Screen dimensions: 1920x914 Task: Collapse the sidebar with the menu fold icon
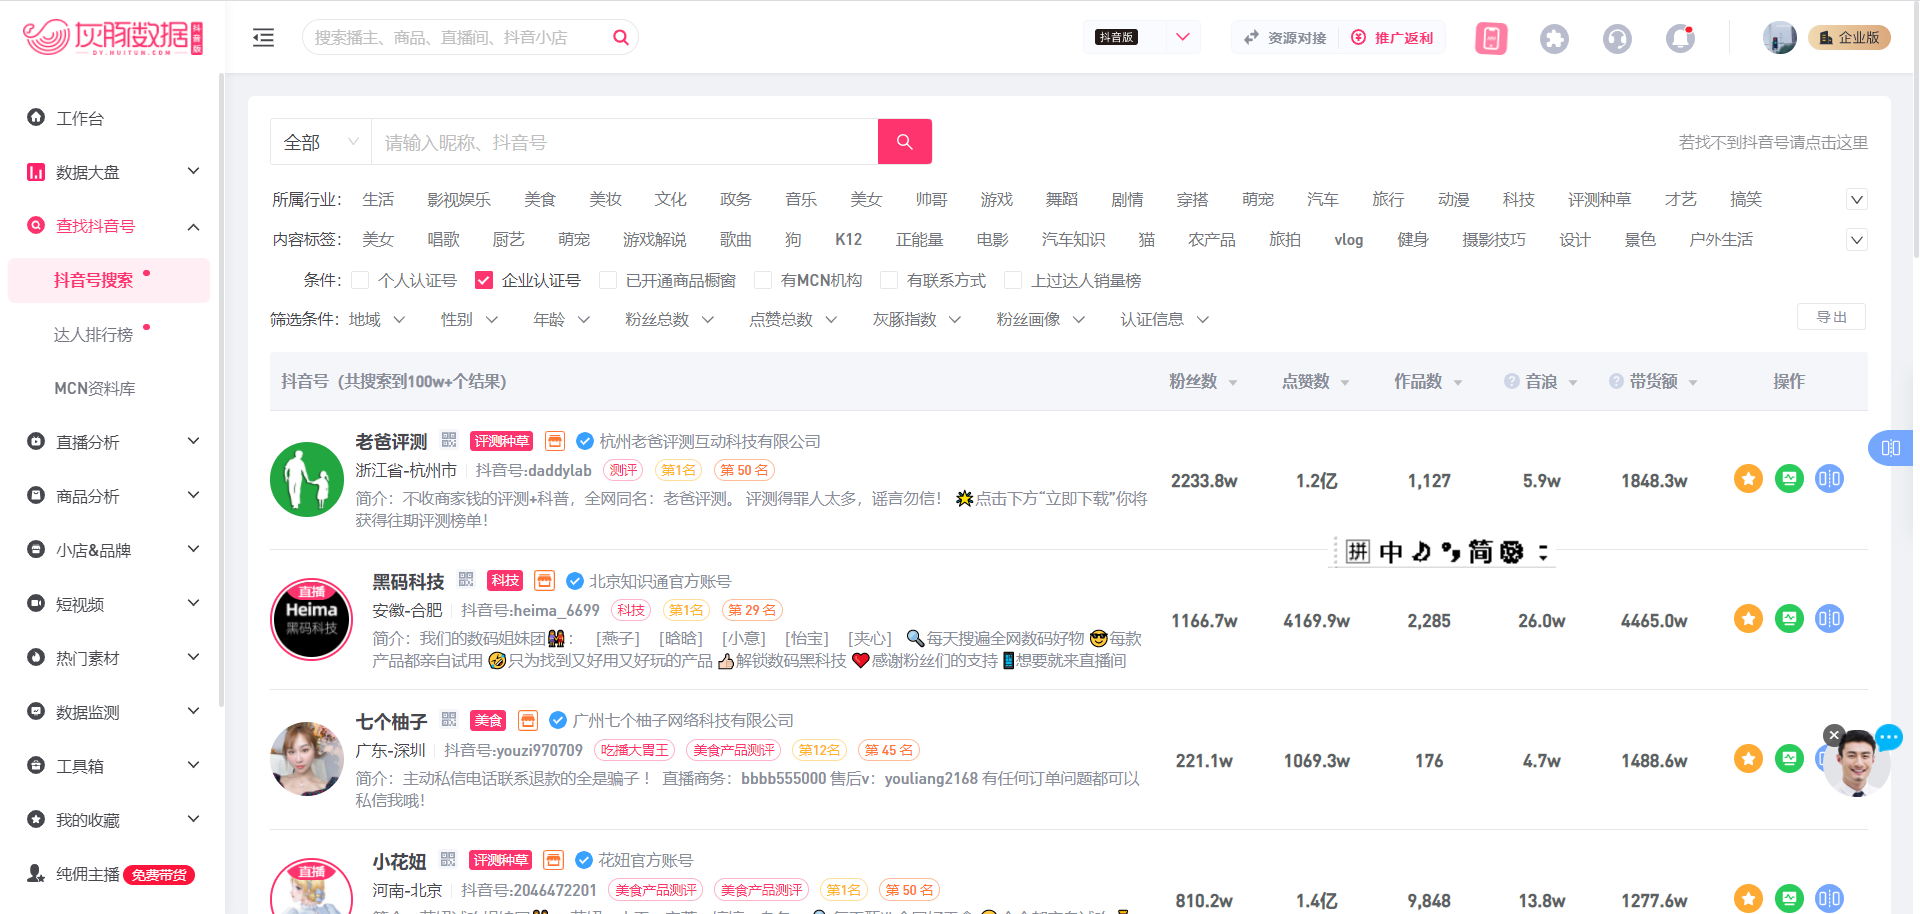(x=263, y=38)
